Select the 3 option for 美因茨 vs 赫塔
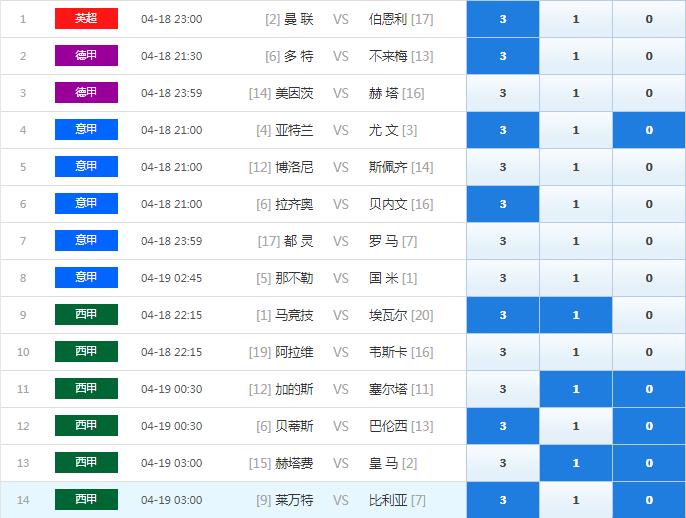The image size is (686, 518). pos(503,93)
